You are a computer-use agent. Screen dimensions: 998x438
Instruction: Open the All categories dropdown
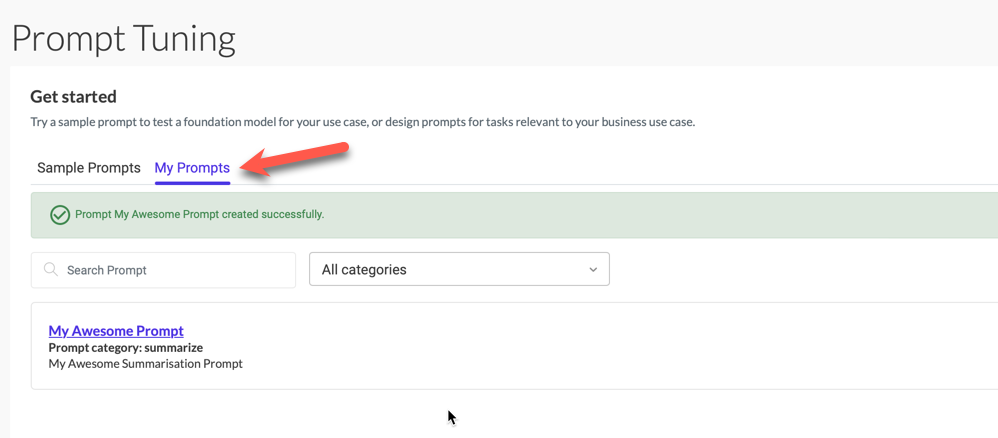(x=459, y=269)
